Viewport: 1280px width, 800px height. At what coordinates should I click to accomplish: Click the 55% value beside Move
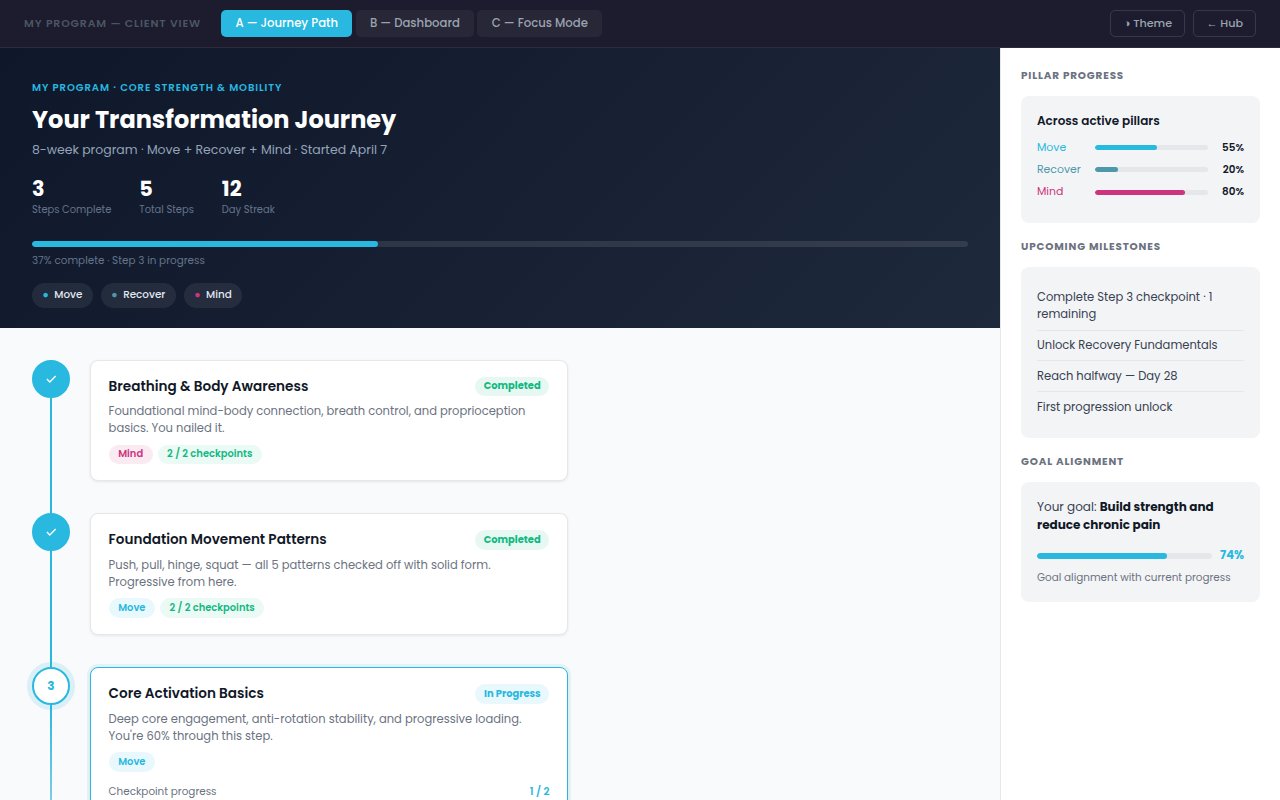[1233, 147]
